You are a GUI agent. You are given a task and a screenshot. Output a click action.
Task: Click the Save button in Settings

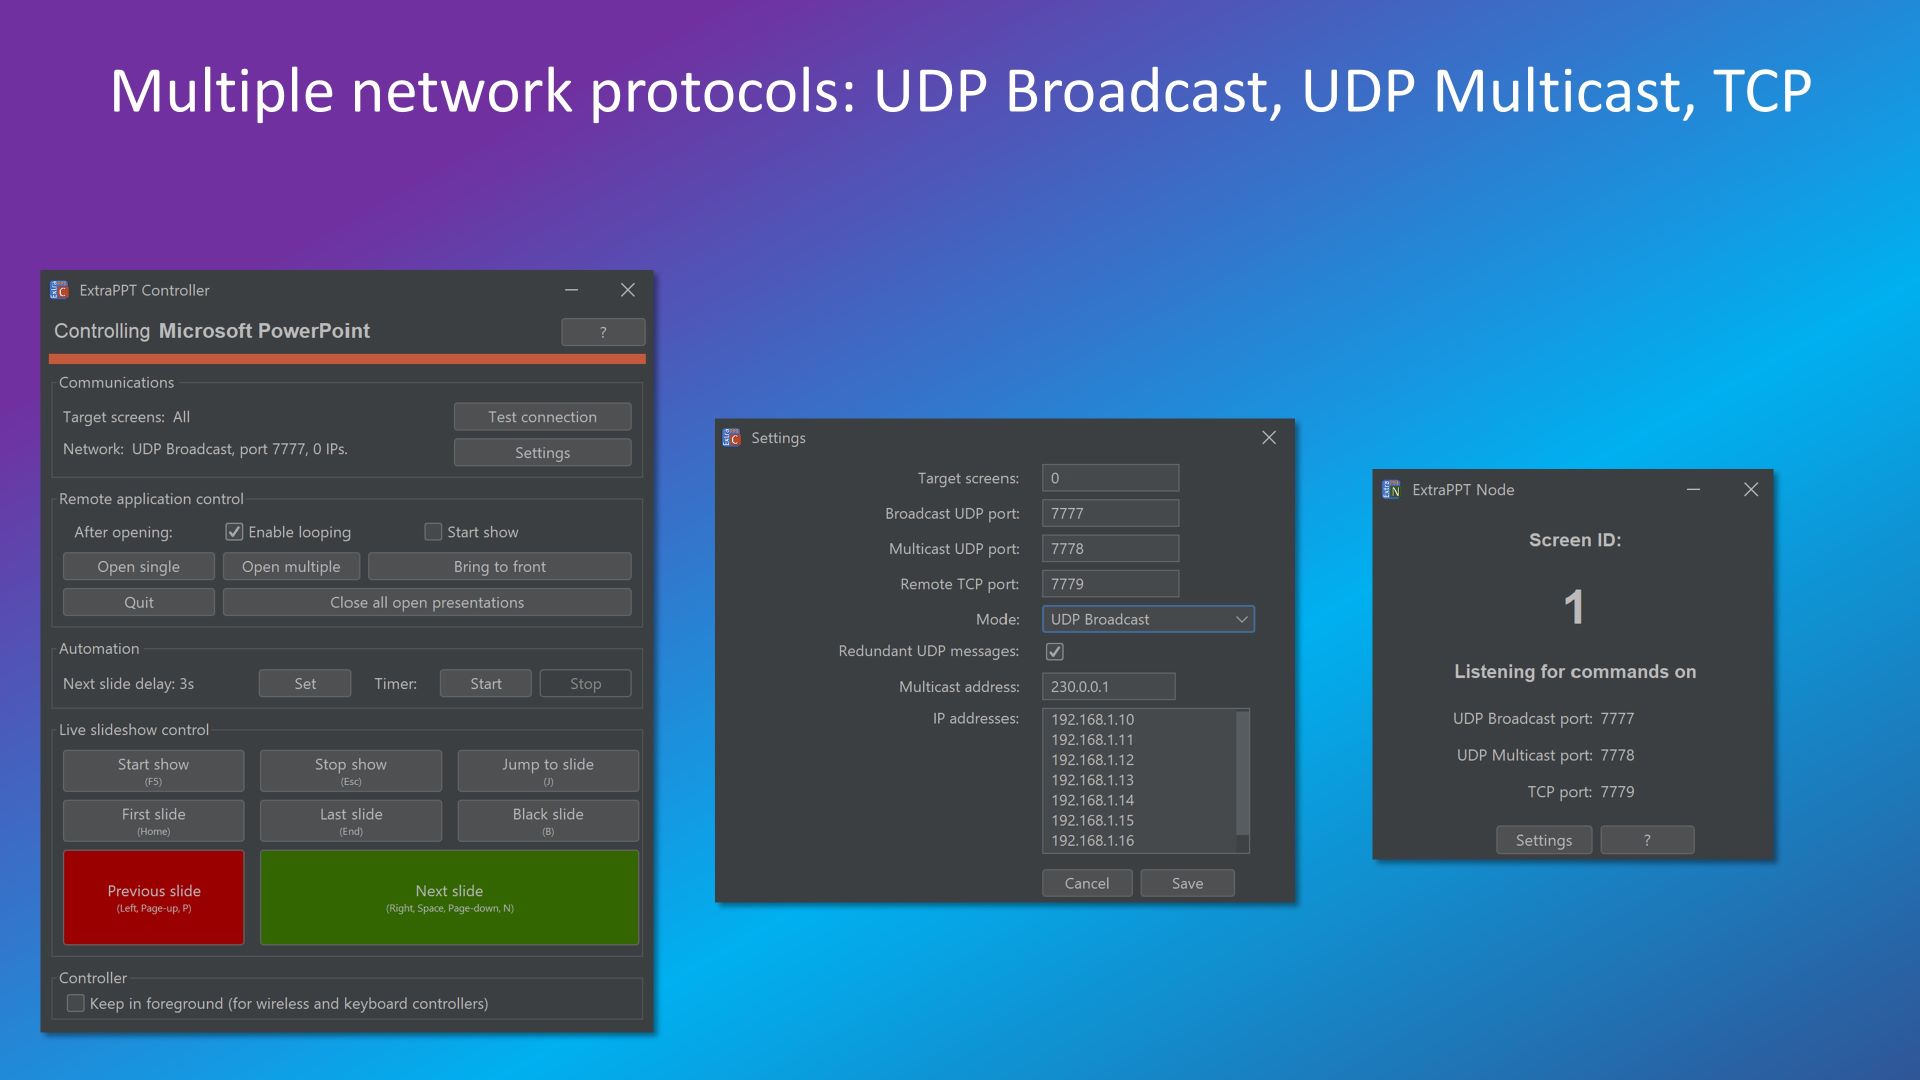pos(1187,882)
